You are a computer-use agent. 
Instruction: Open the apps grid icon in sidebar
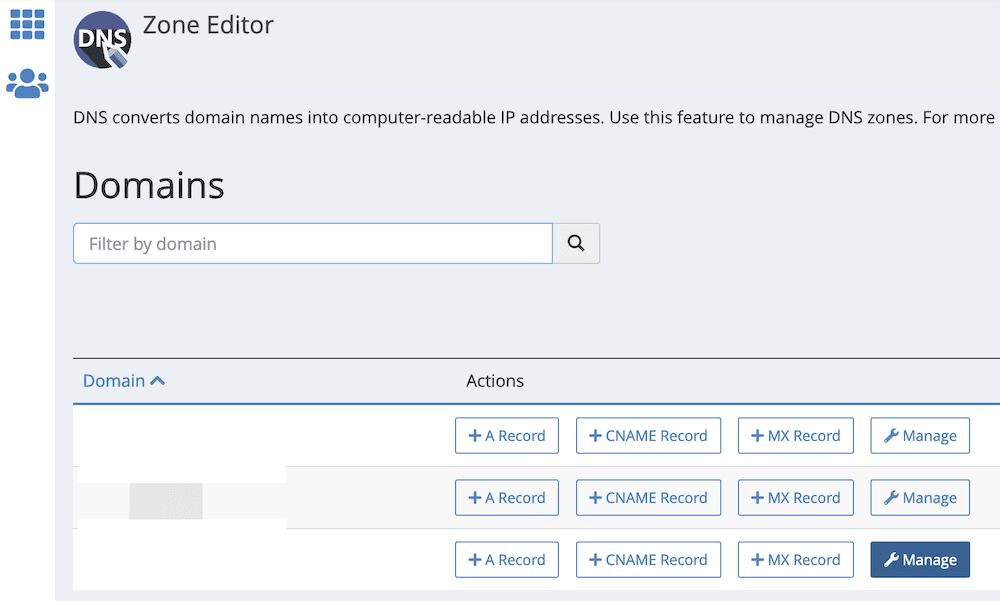click(x=27, y=24)
